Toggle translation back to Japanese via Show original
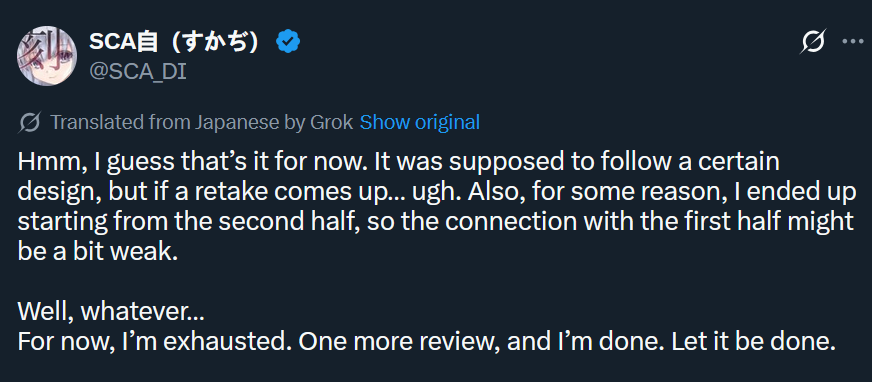Screen dimensions: 872x382 pyautogui.click(x=419, y=122)
